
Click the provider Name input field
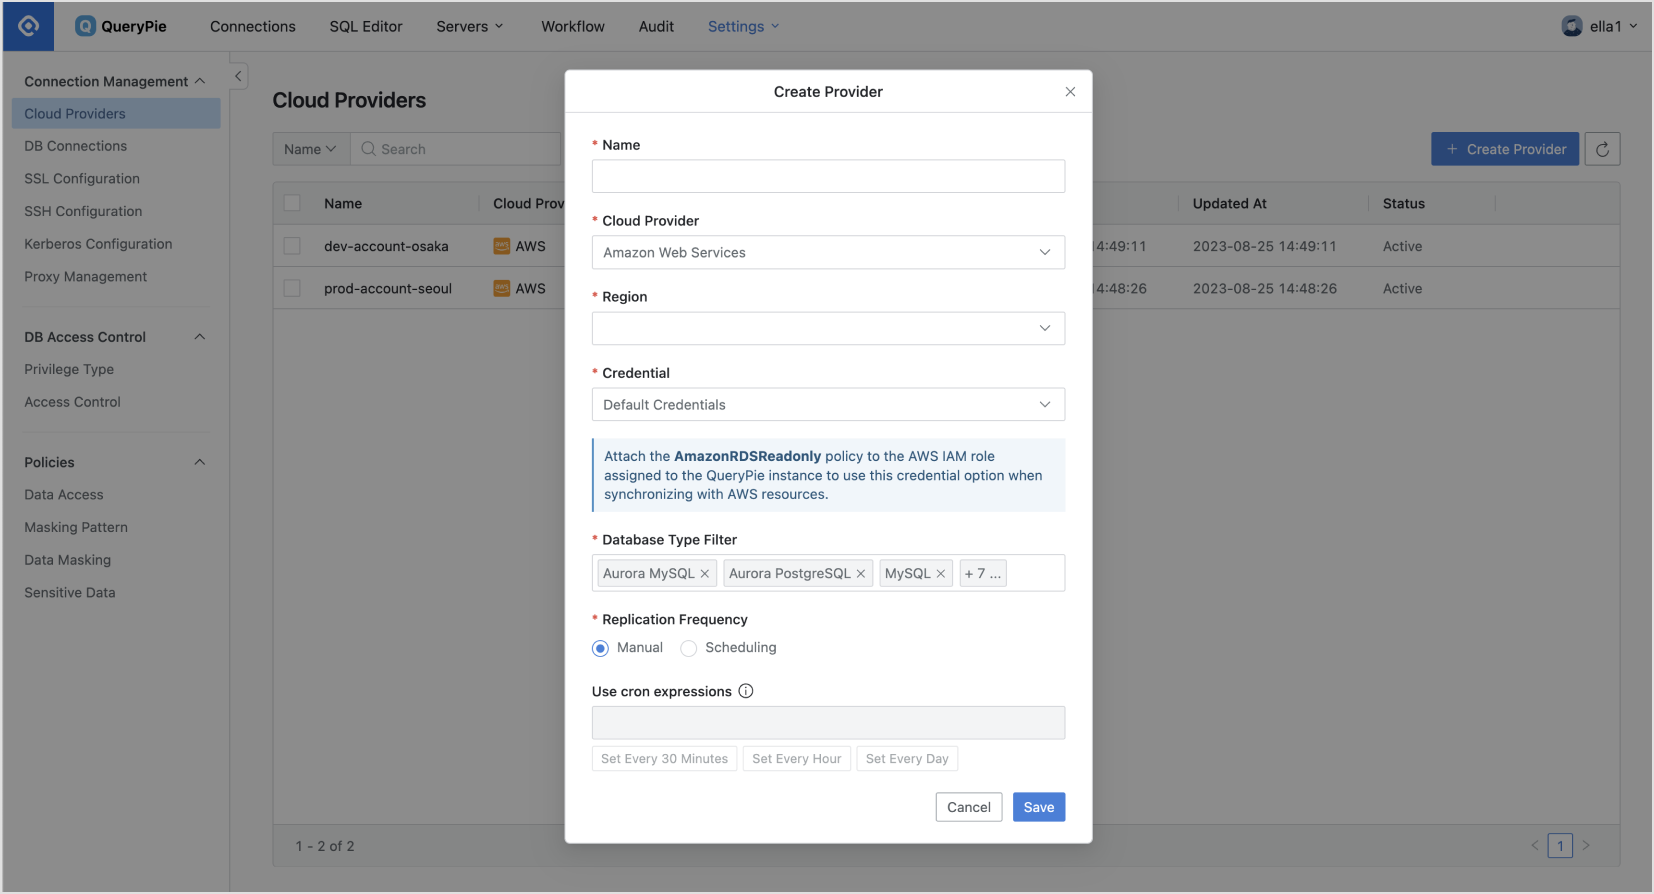coord(828,176)
